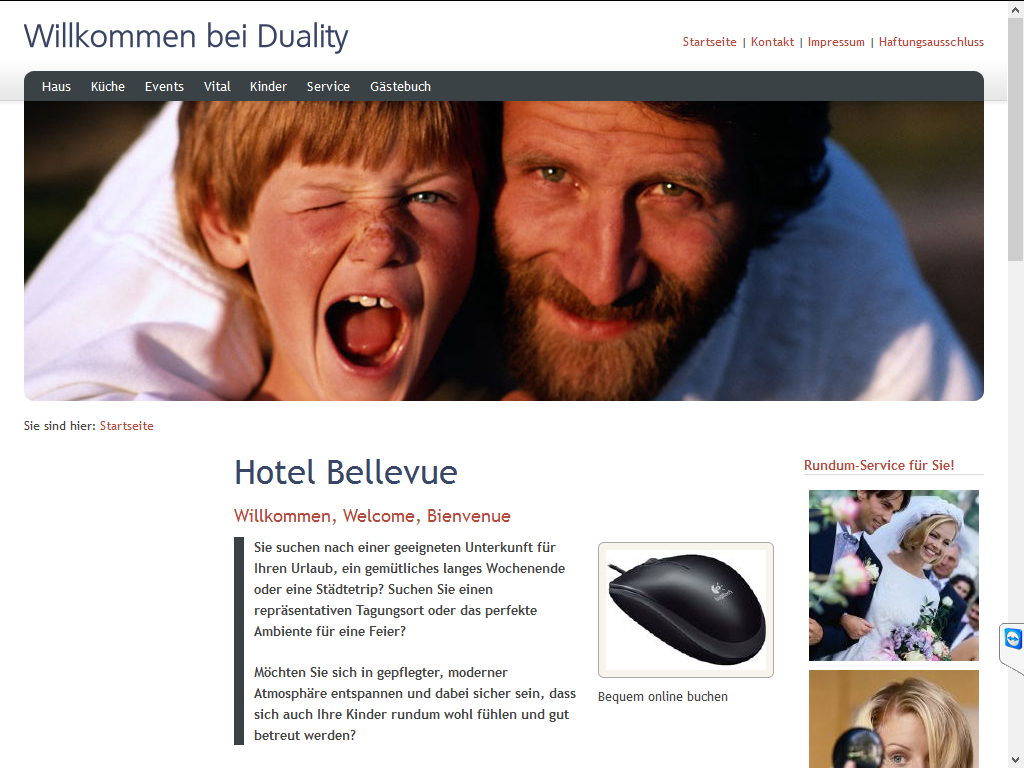Go to the Vital section
This screenshot has width=1024, height=768.
[x=217, y=86]
